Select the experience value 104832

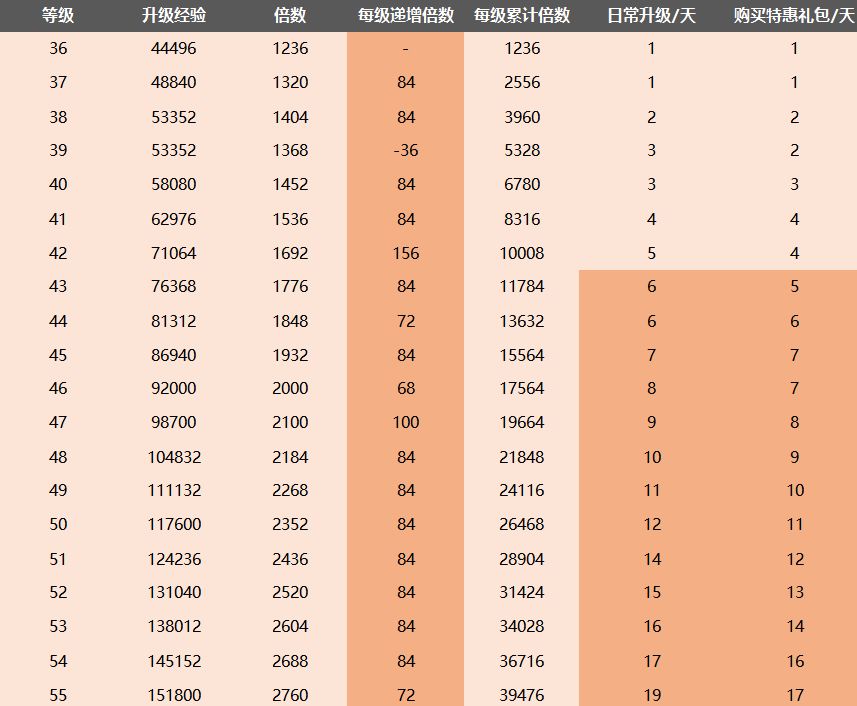172,456
